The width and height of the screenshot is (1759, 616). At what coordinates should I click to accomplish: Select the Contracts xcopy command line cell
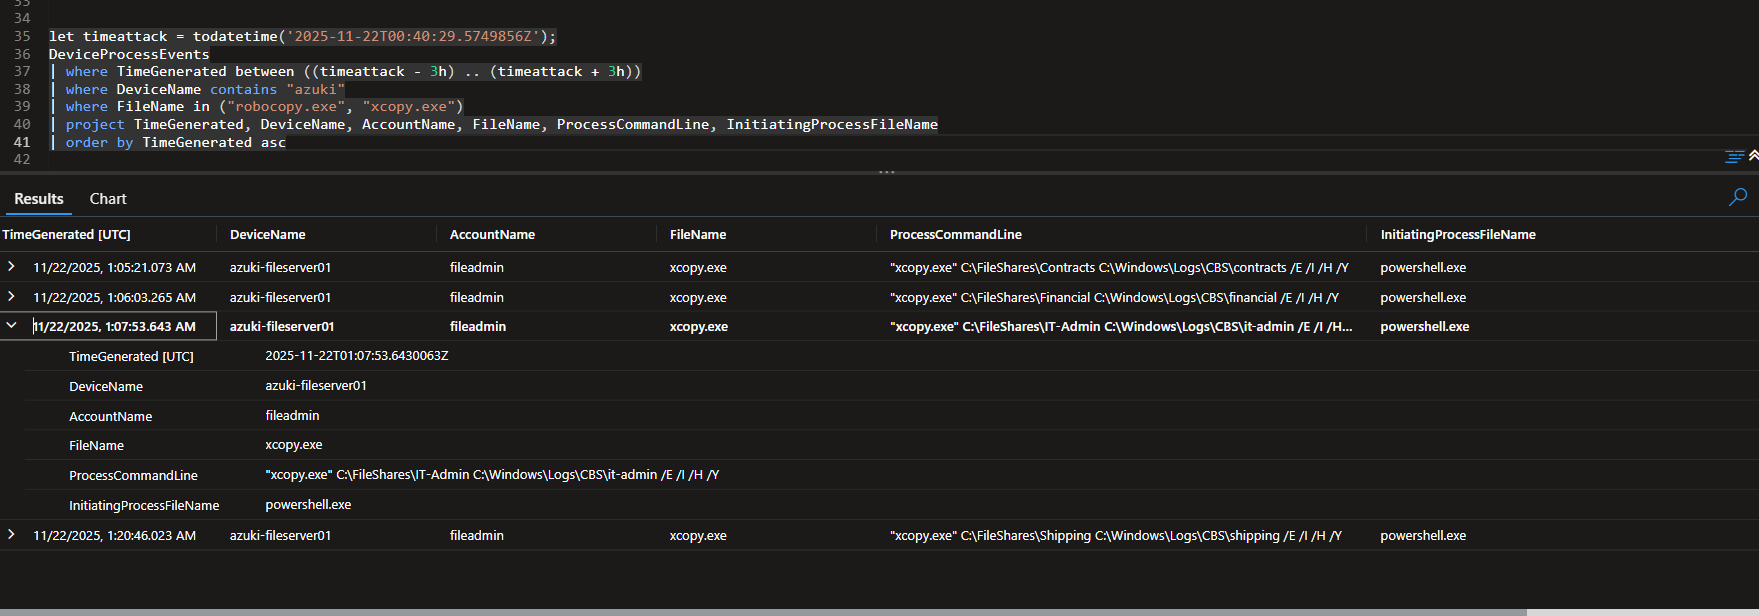point(1119,267)
